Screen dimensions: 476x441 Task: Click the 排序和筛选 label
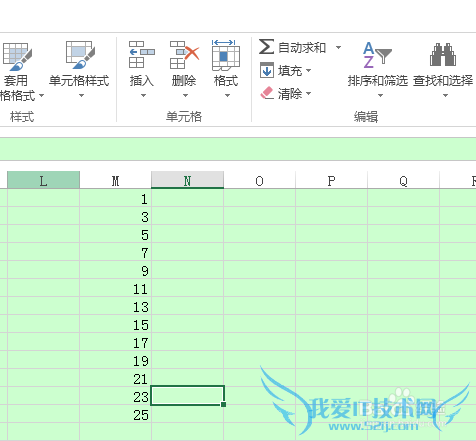pyautogui.click(x=378, y=81)
